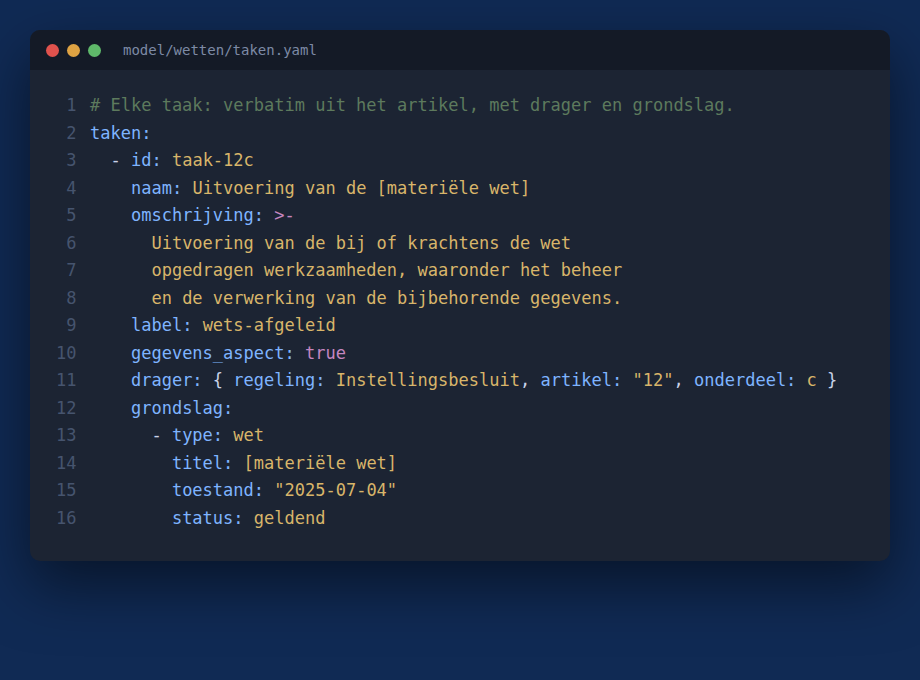Click the status value 'geldend'
The height and width of the screenshot is (680, 920).
[289, 517]
